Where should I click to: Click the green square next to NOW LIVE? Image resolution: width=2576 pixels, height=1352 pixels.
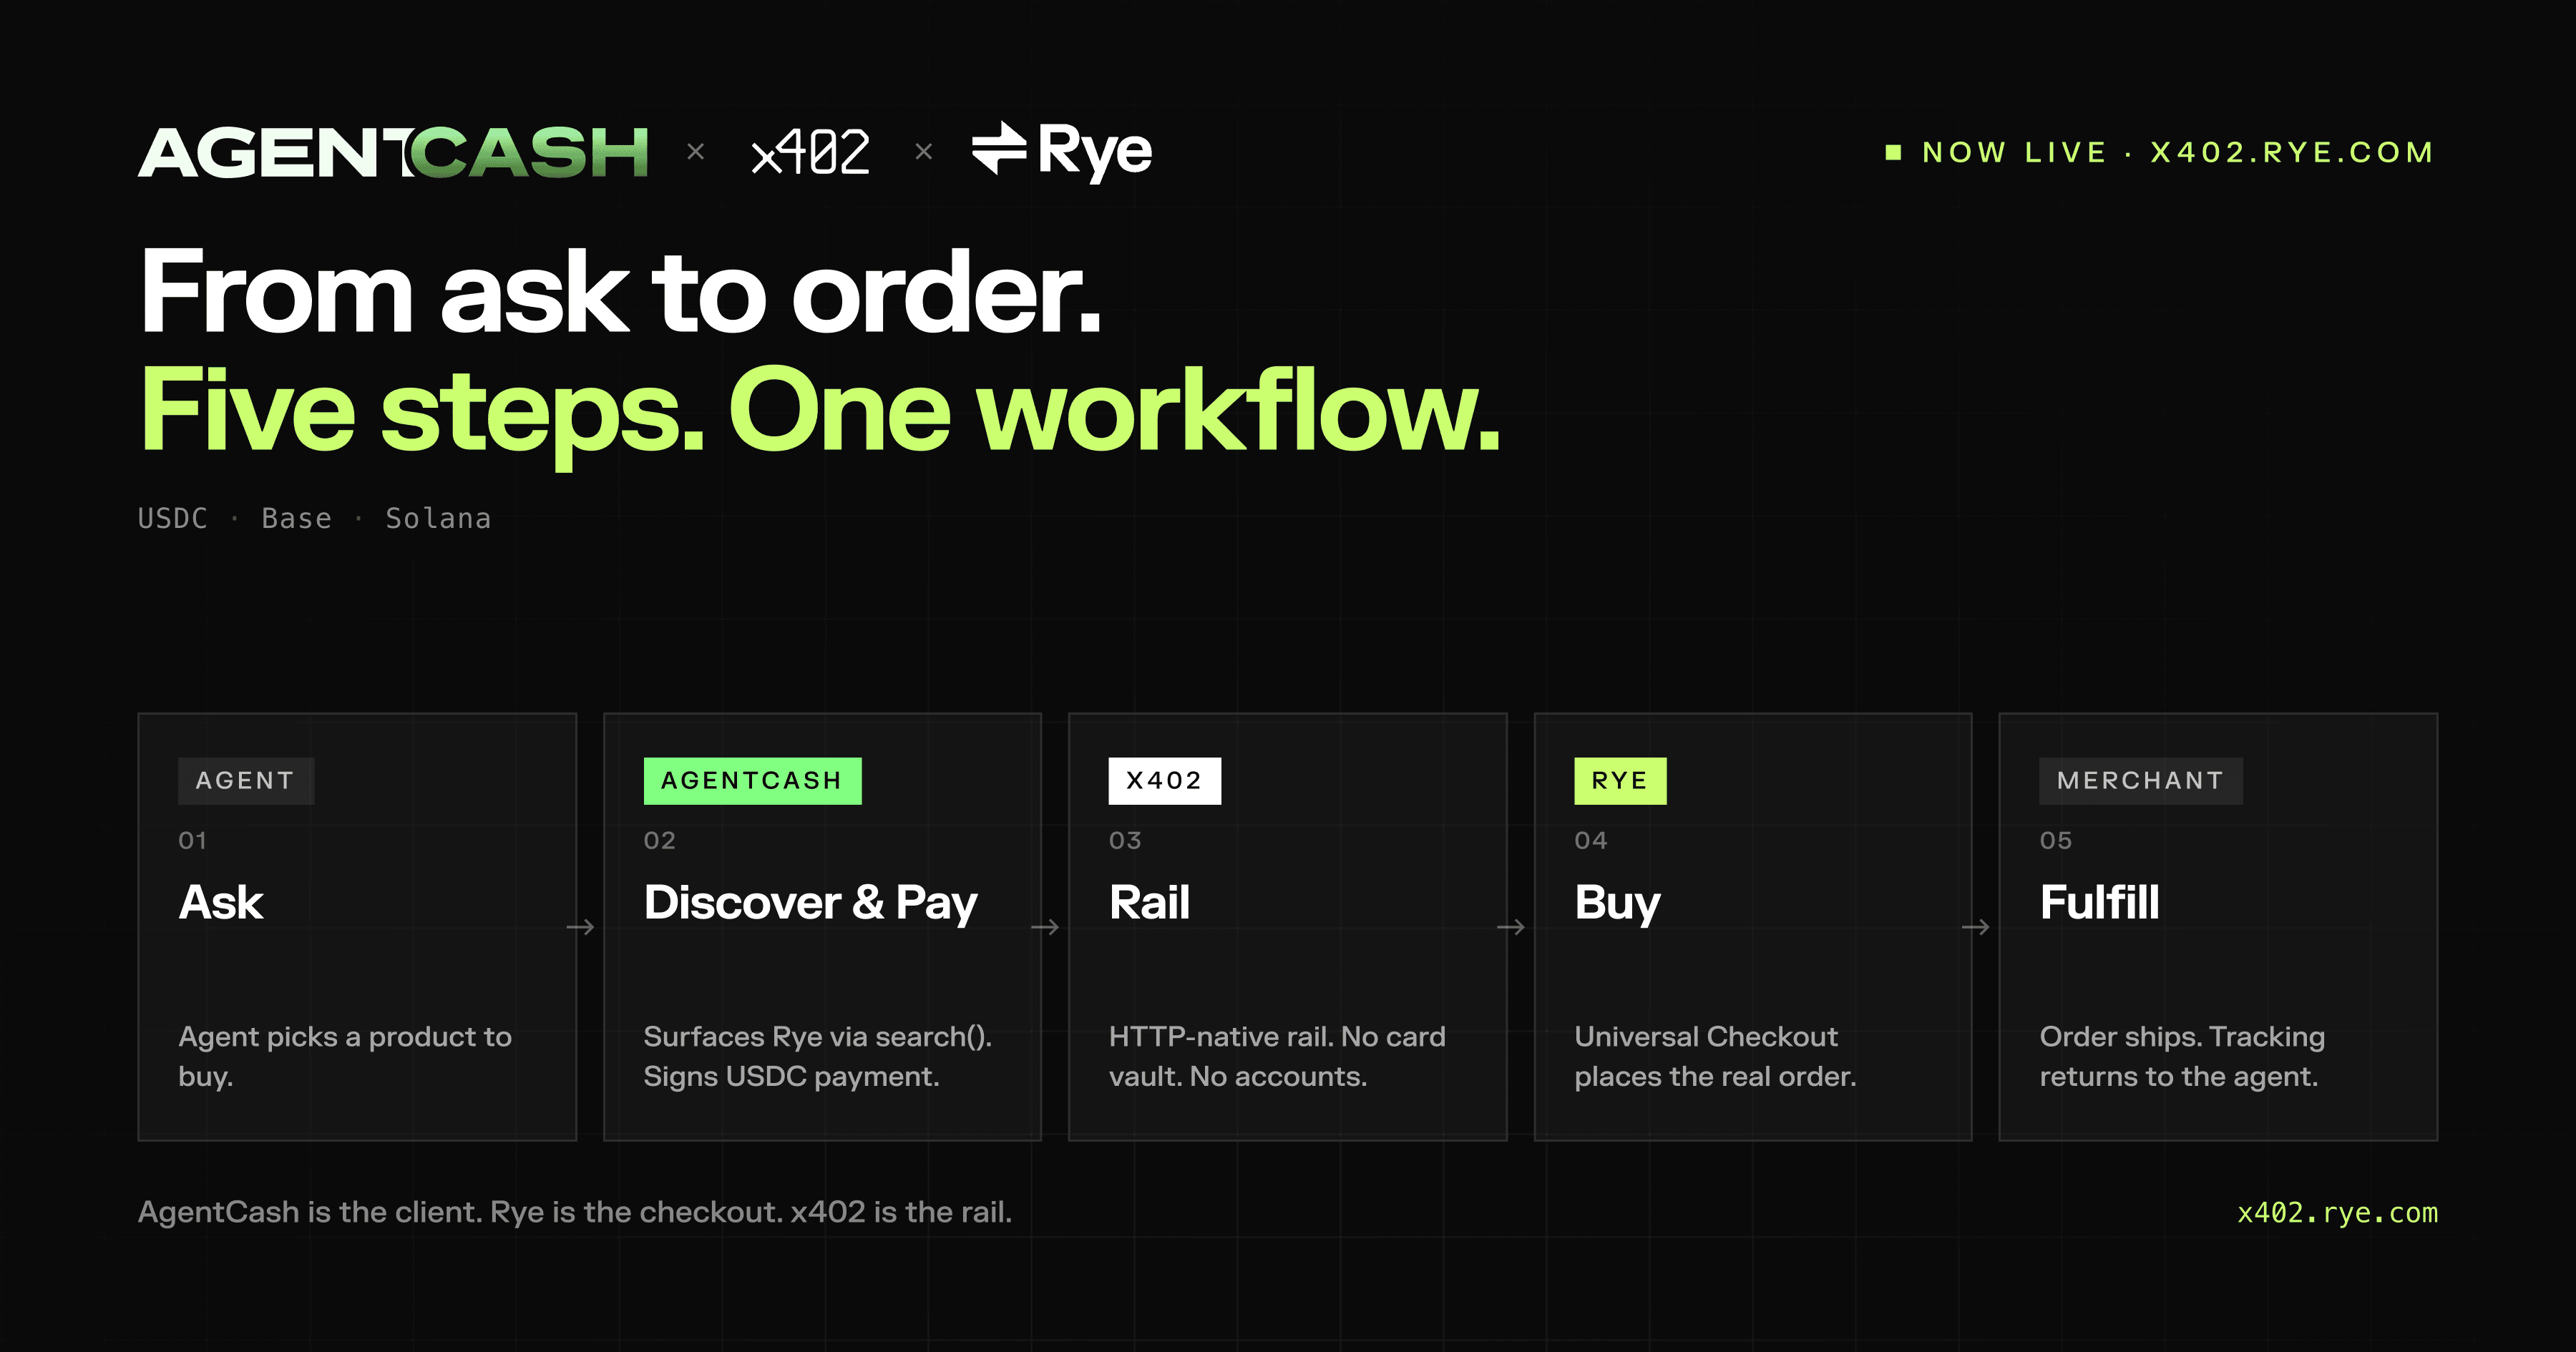tap(1893, 152)
